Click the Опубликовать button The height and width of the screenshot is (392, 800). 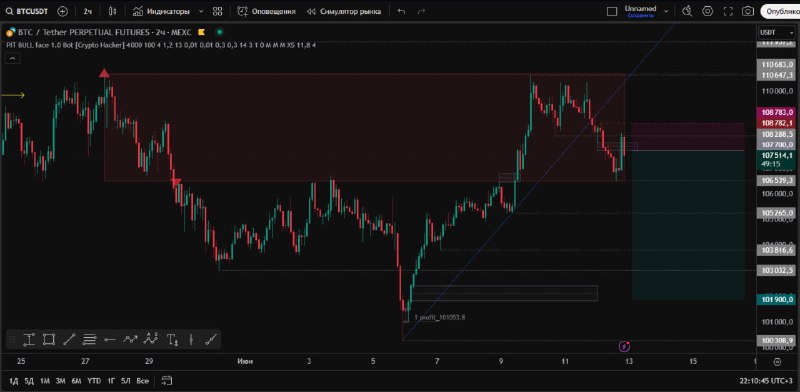point(780,11)
